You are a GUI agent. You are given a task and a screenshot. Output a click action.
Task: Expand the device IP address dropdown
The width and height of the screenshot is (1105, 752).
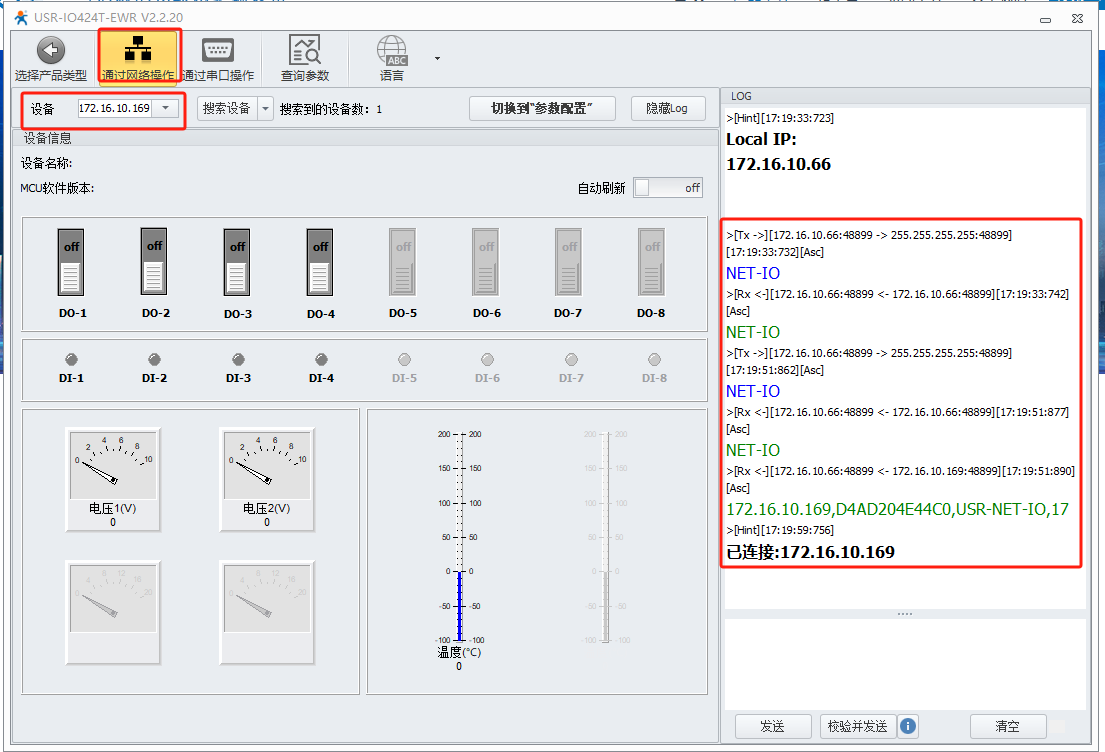[166, 108]
